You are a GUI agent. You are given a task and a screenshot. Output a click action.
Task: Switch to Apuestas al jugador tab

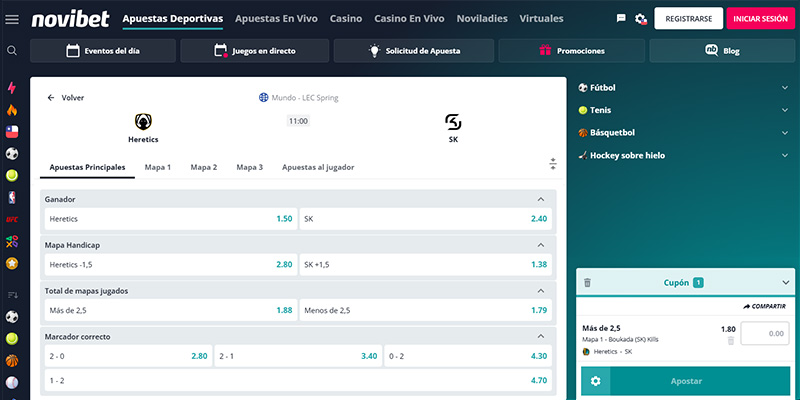coord(318,167)
